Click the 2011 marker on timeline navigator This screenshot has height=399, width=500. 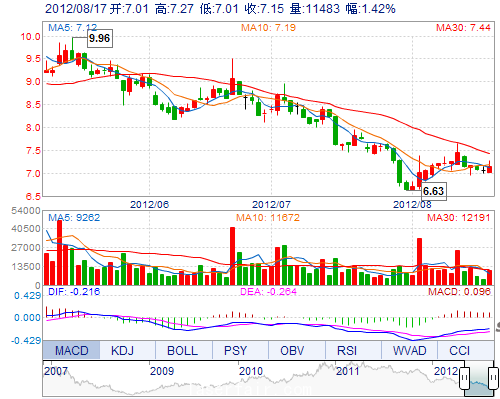tap(347, 371)
